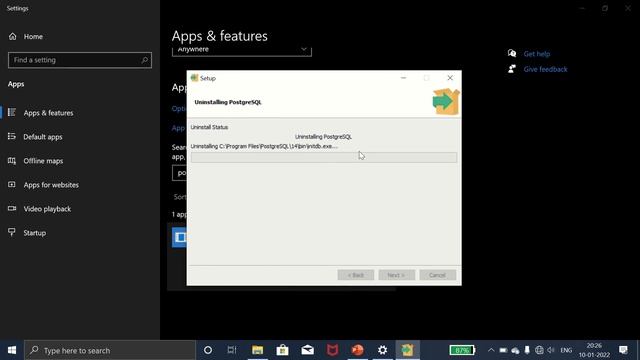Image resolution: width=640 pixels, height=360 pixels.
Task: Click Video playback camera icon
Action: tap(12, 209)
